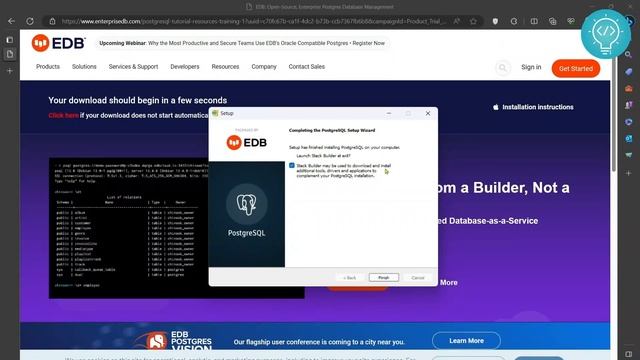Click the Apple icon by Installation instructions
The width and height of the screenshot is (640, 360).
(x=496, y=107)
